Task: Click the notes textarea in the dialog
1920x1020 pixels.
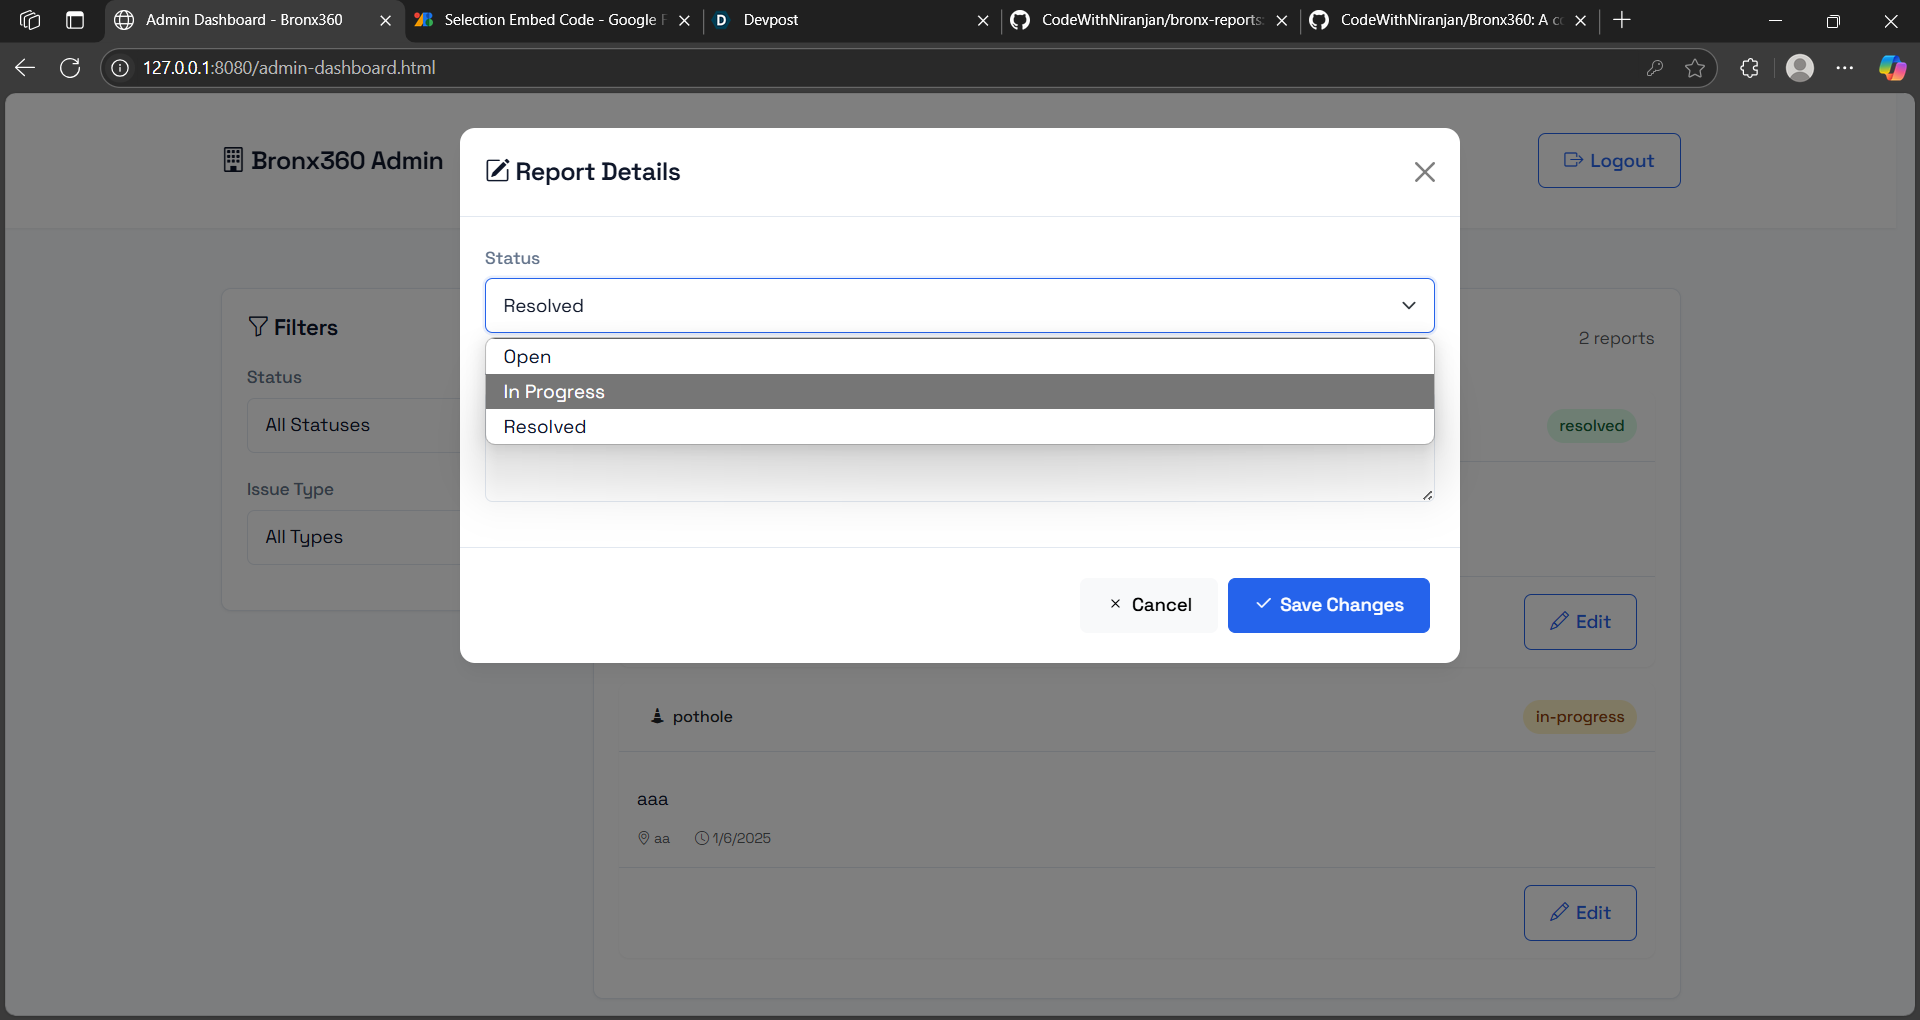Action: click(x=960, y=473)
